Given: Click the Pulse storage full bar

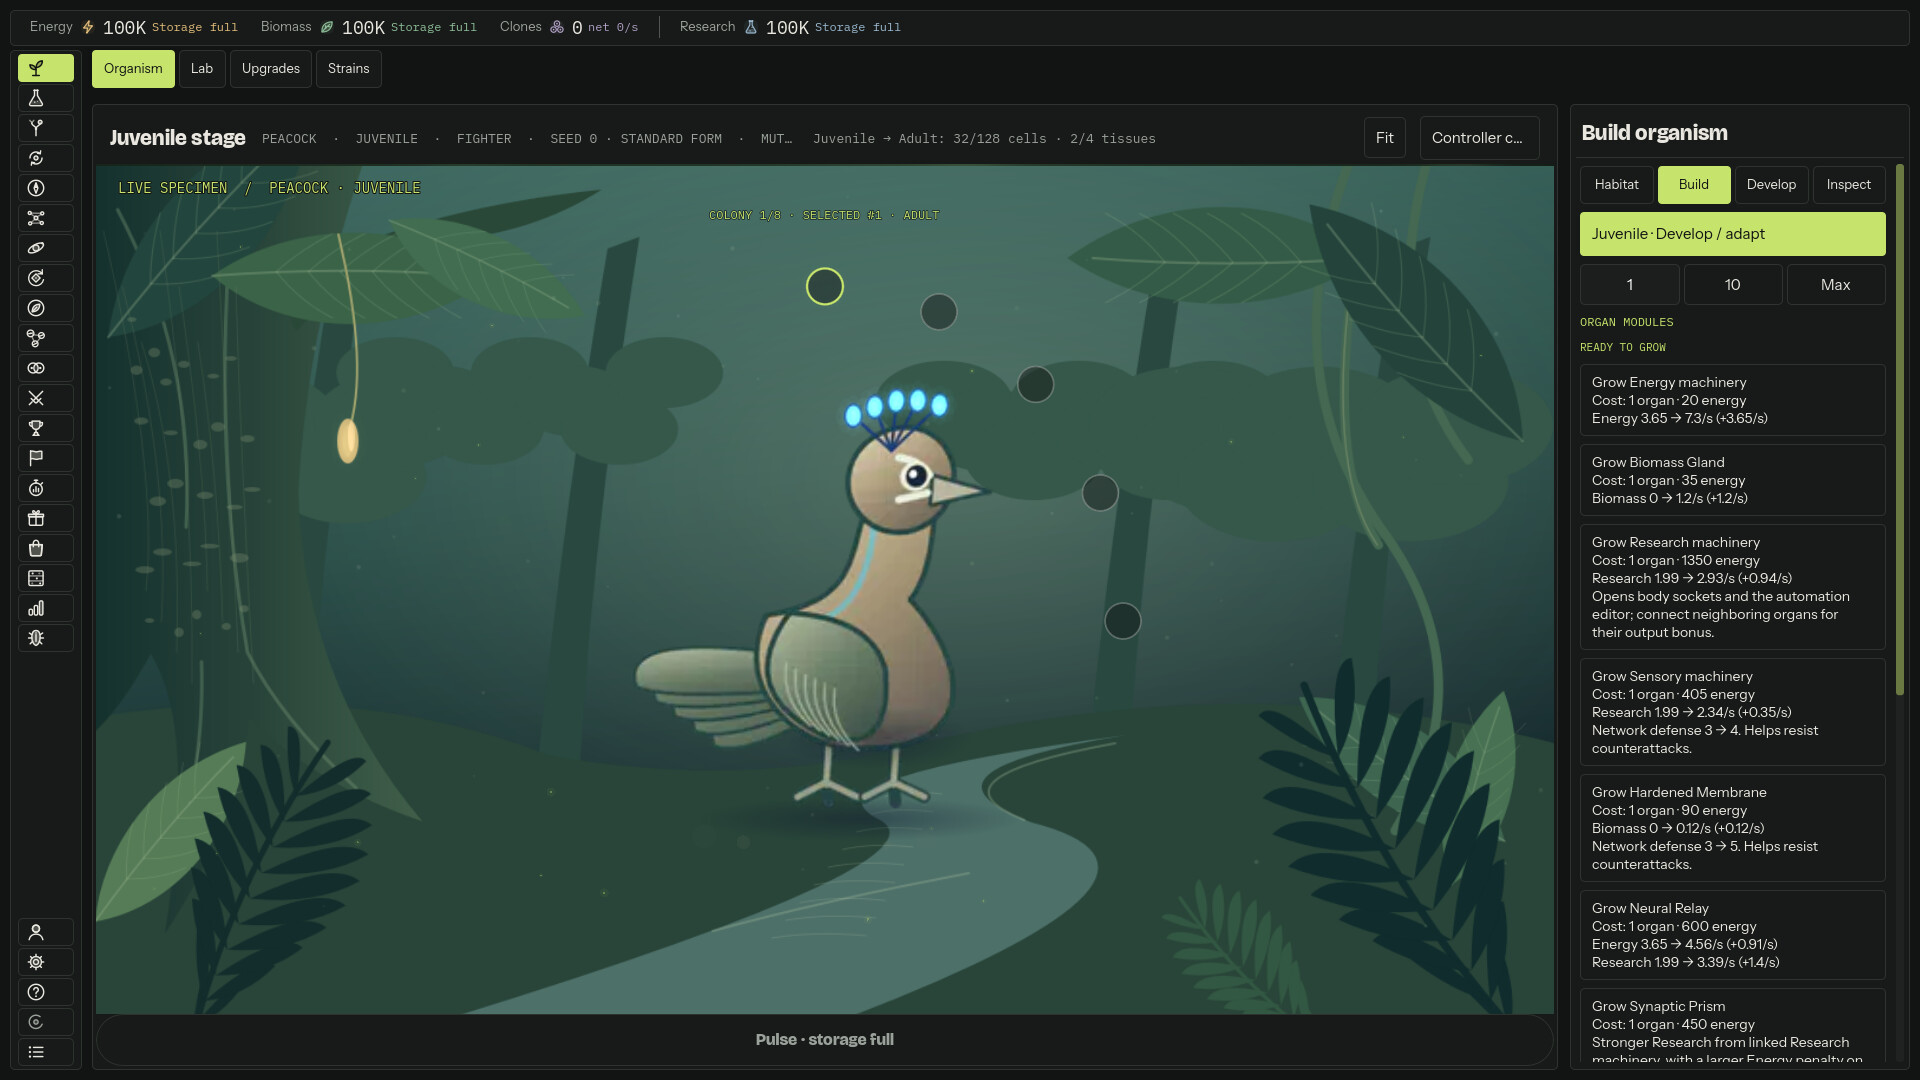Looking at the screenshot, I should pos(824,1040).
